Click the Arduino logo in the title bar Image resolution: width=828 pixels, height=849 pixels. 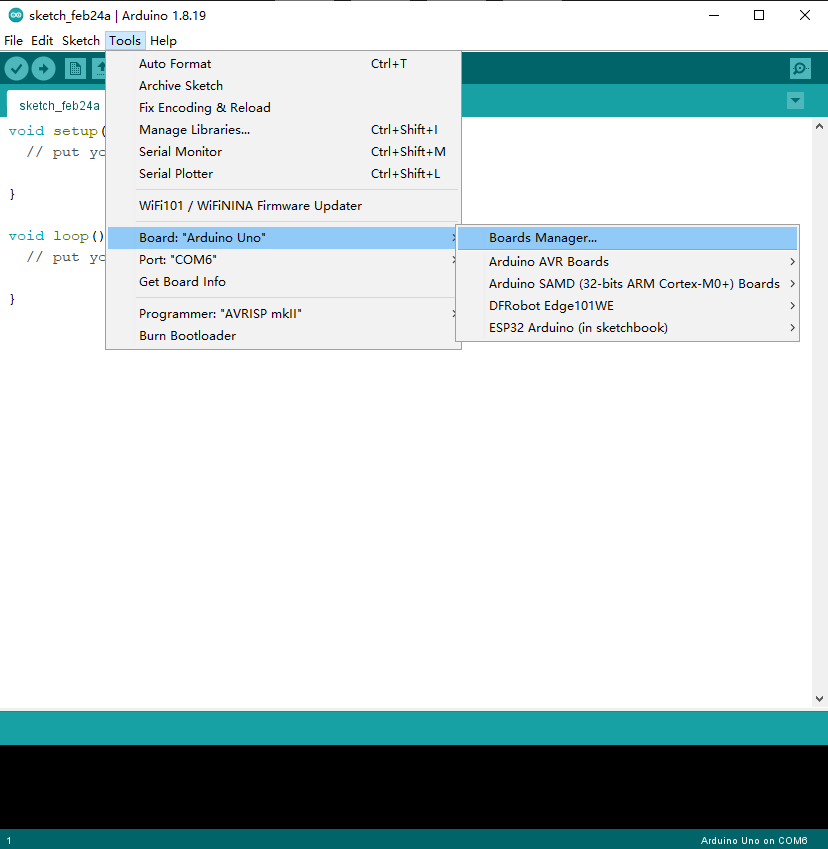point(16,15)
